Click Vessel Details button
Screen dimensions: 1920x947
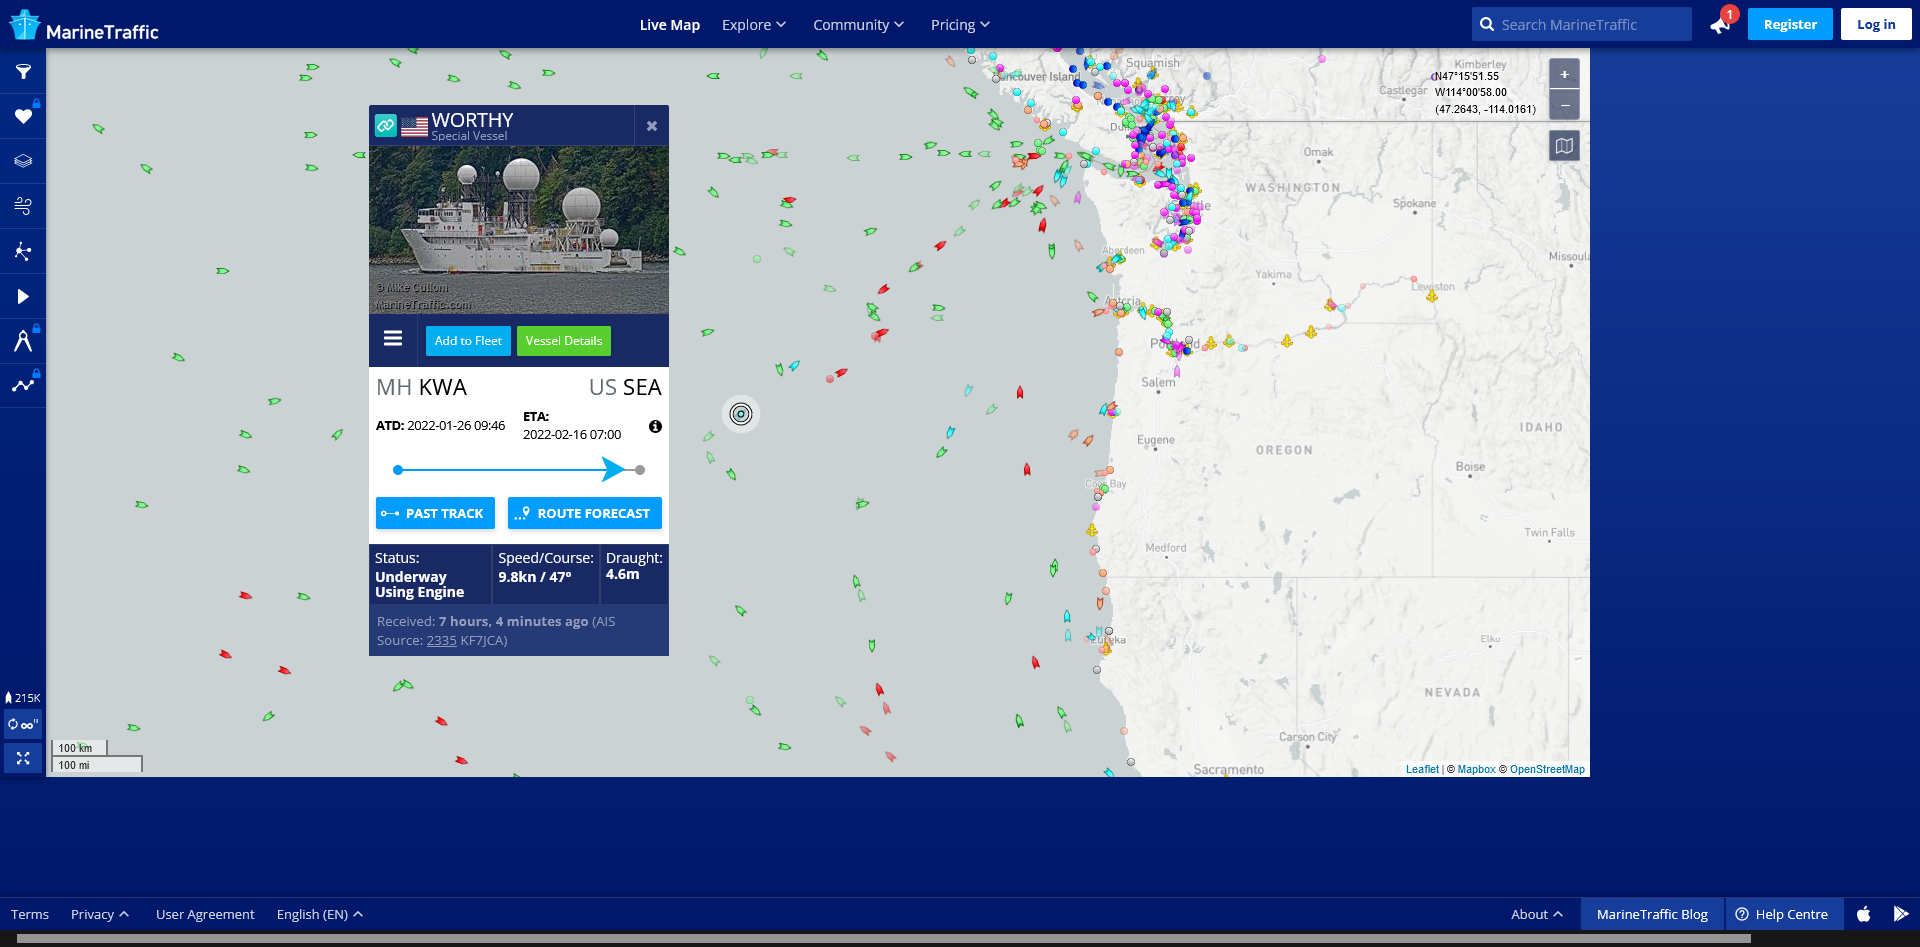tap(564, 341)
